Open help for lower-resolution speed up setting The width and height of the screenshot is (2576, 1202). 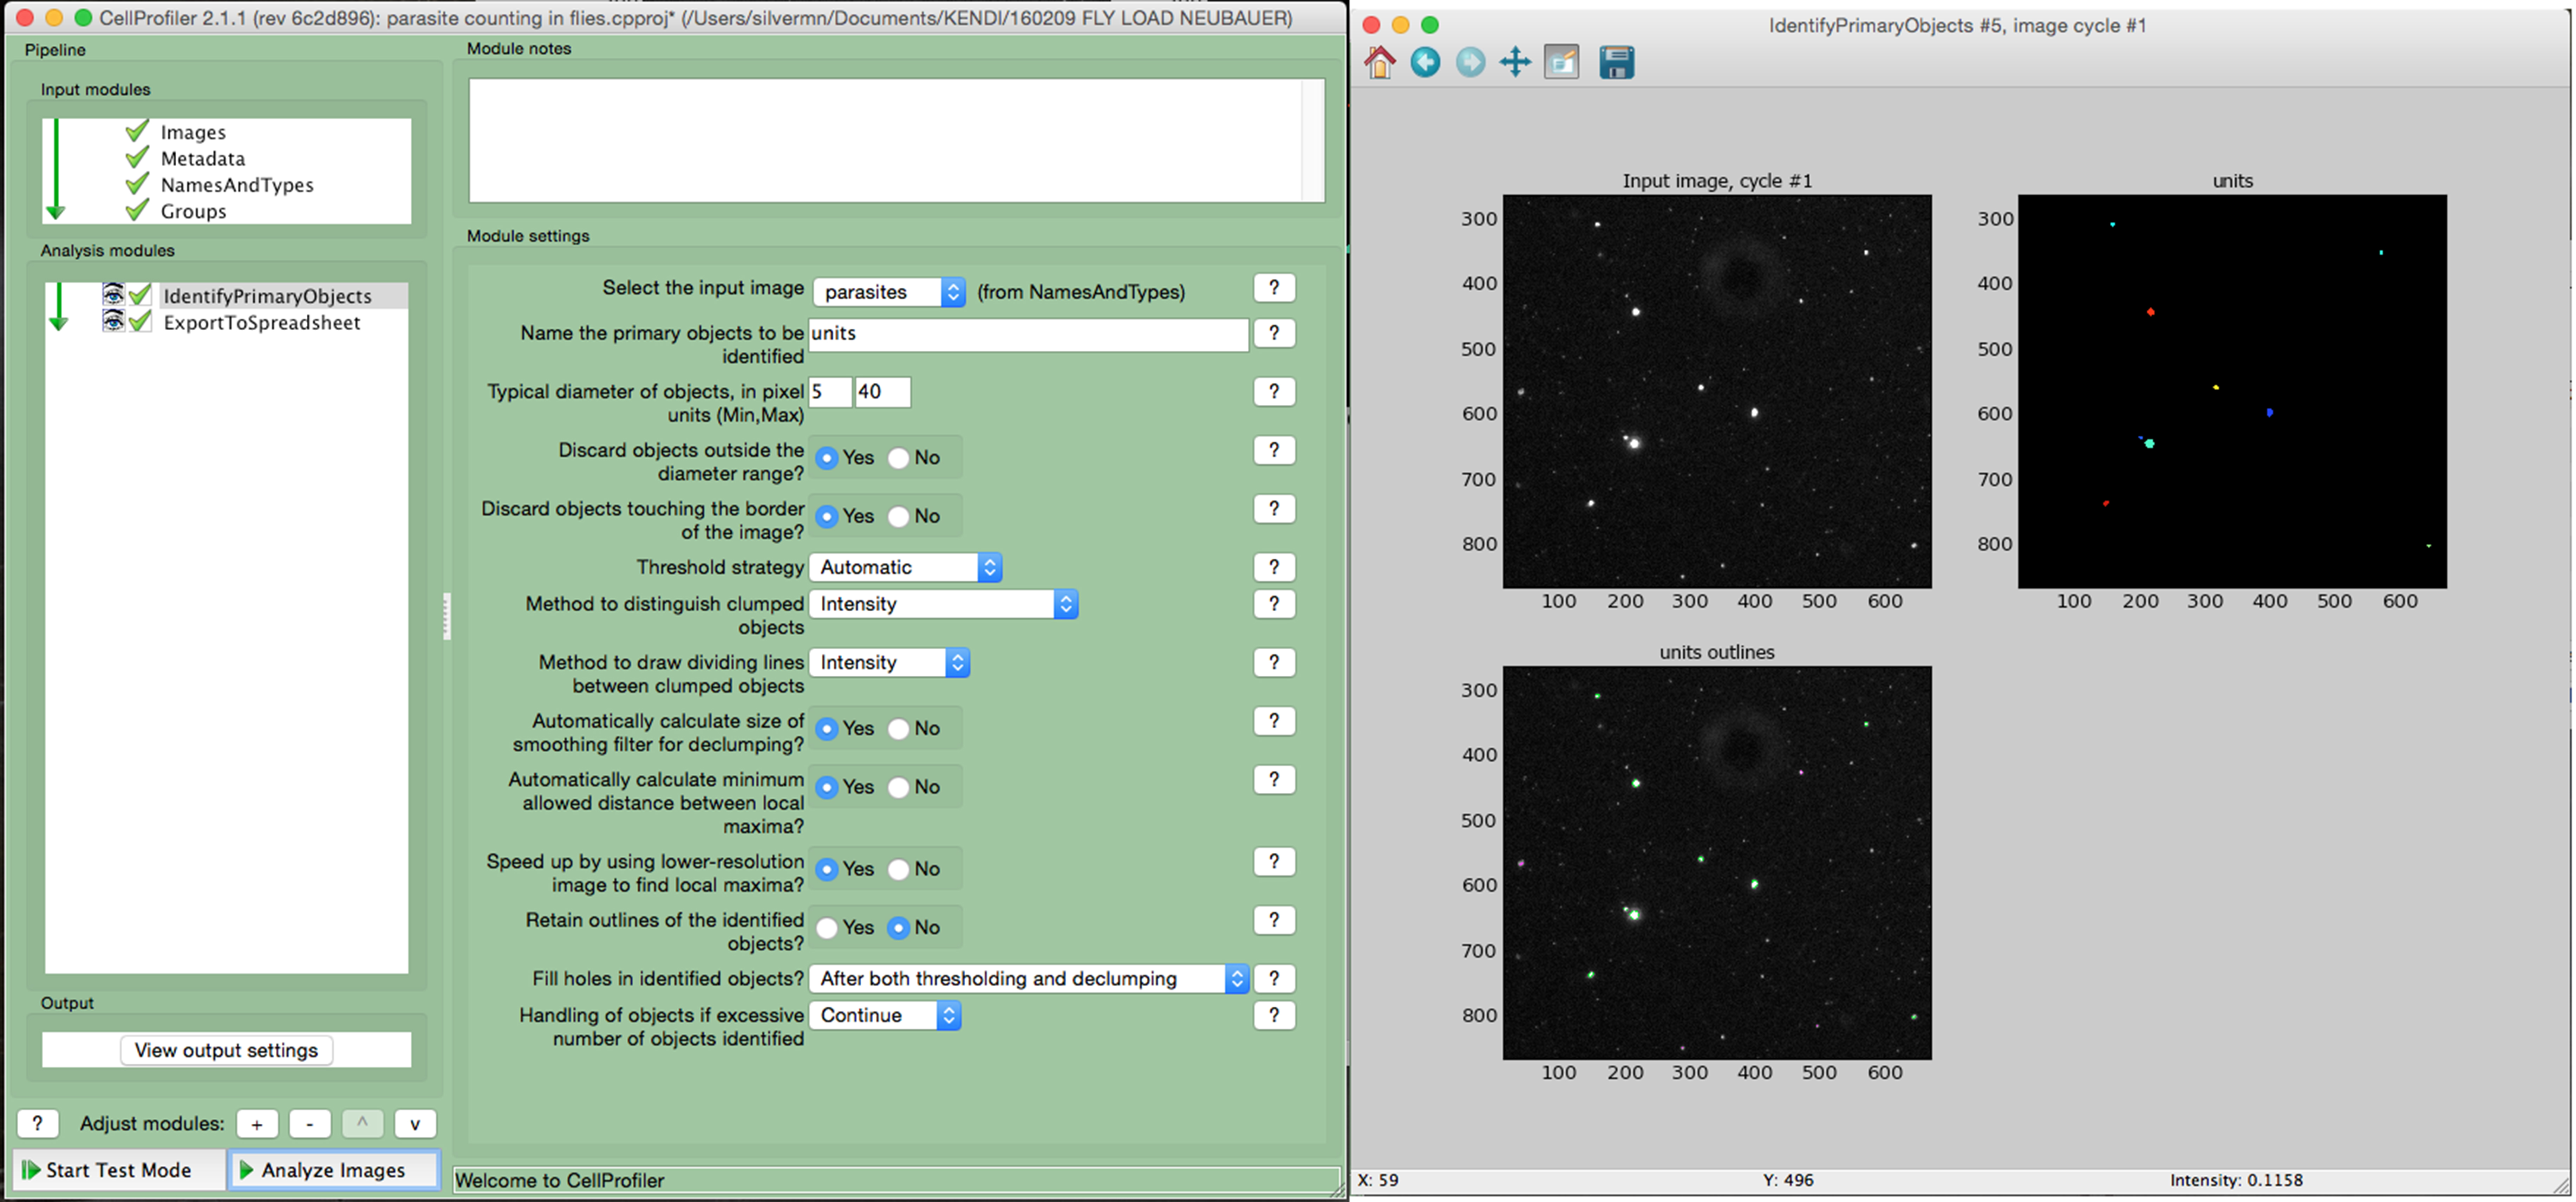pyautogui.click(x=1274, y=862)
